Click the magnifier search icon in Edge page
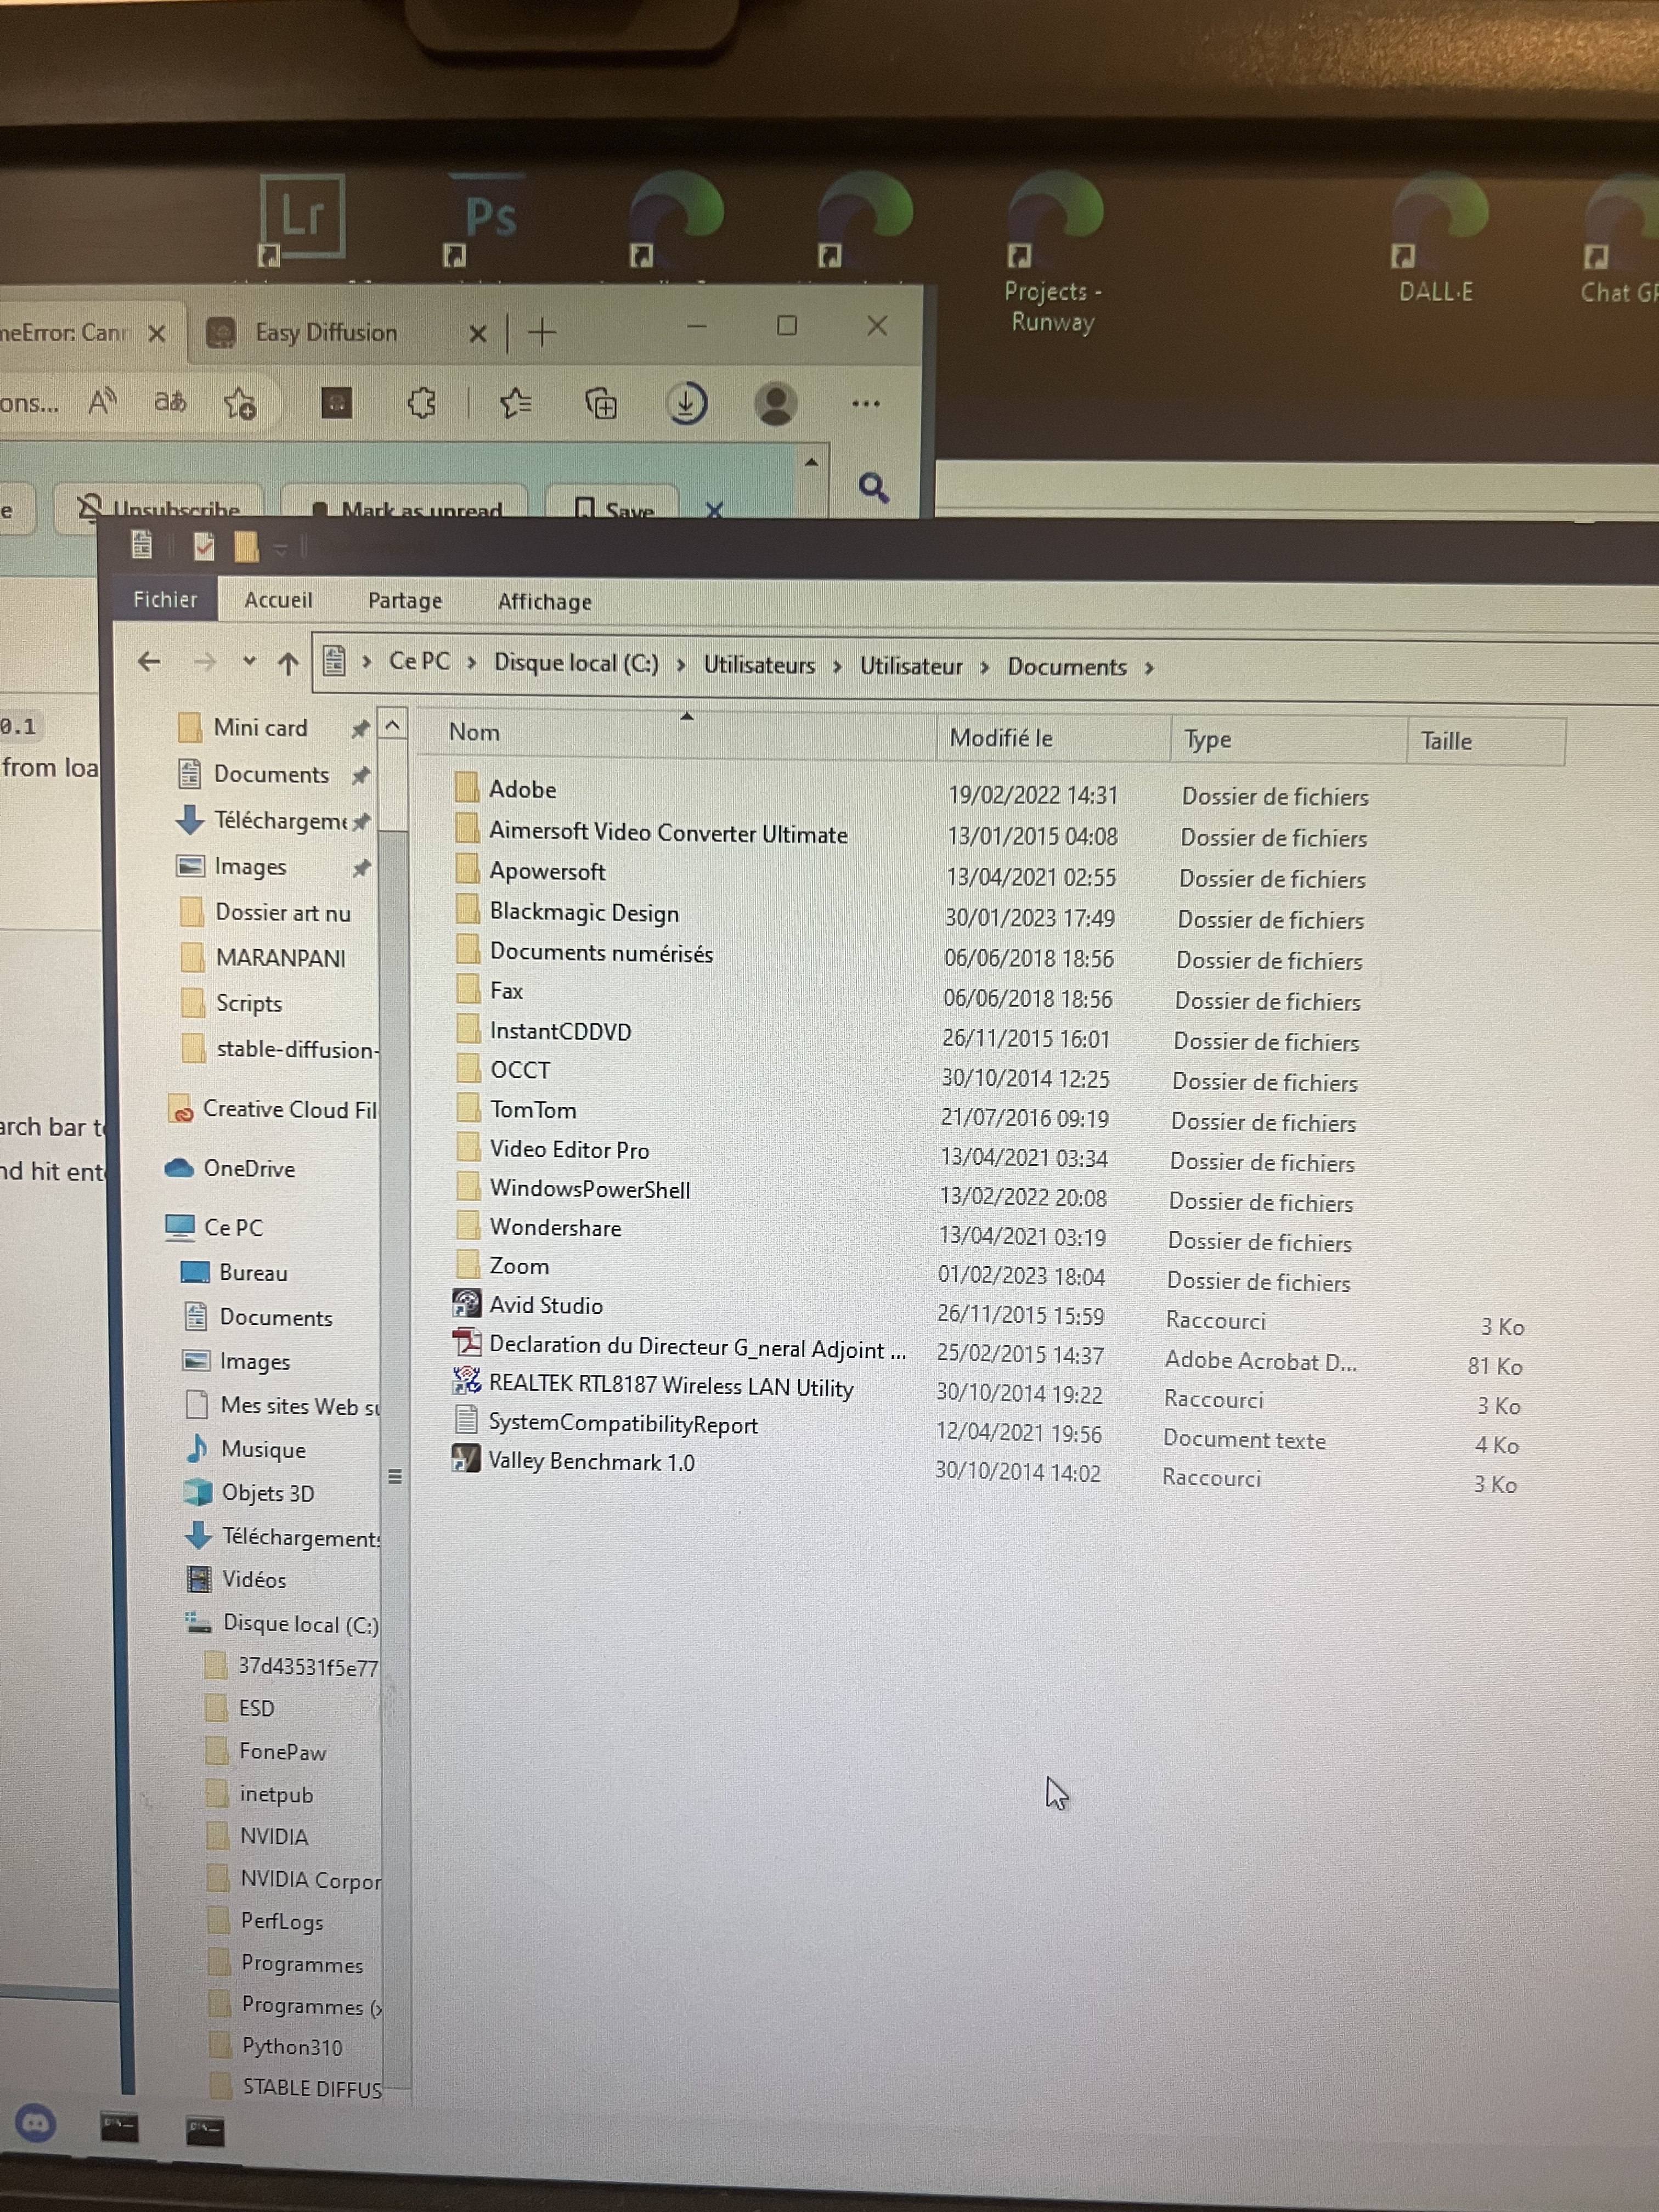The image size is (1659, 2212). click(x=873, y=487)
